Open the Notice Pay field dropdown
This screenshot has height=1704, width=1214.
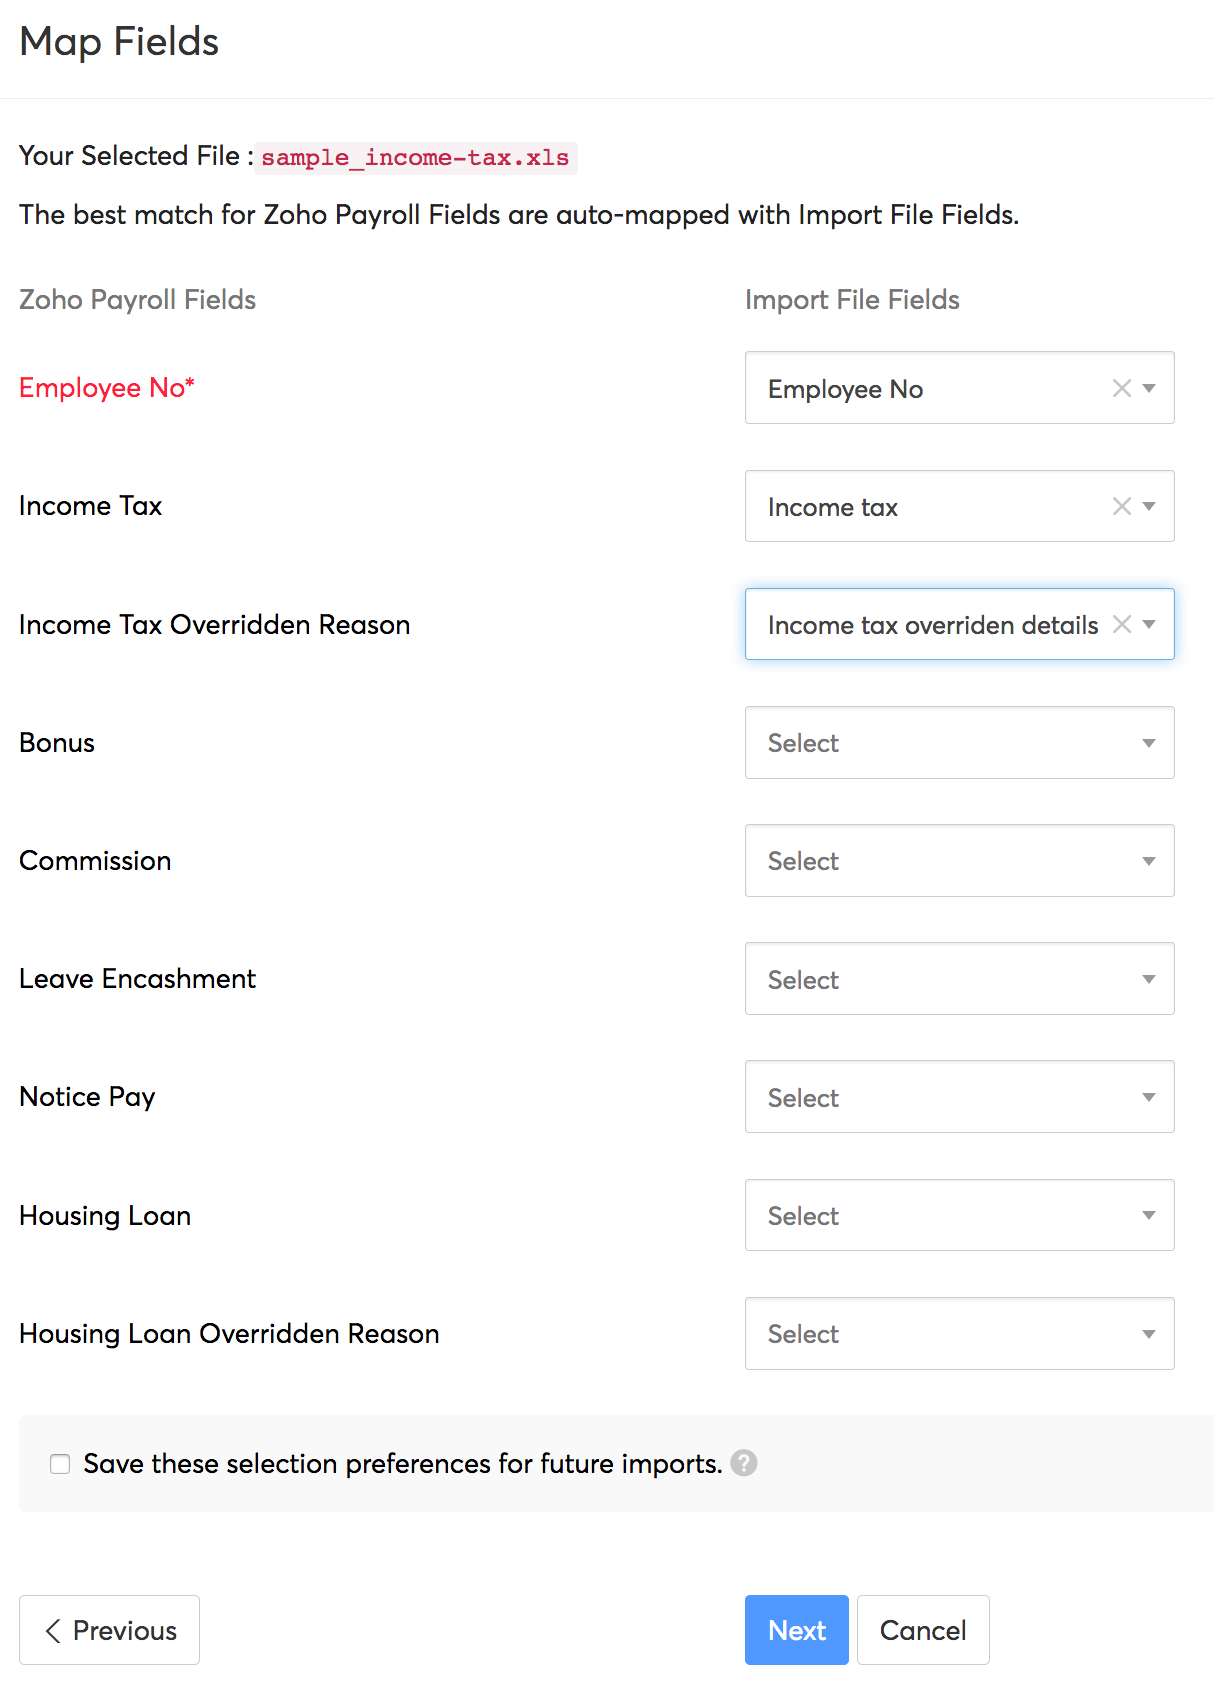(959, 1097)
